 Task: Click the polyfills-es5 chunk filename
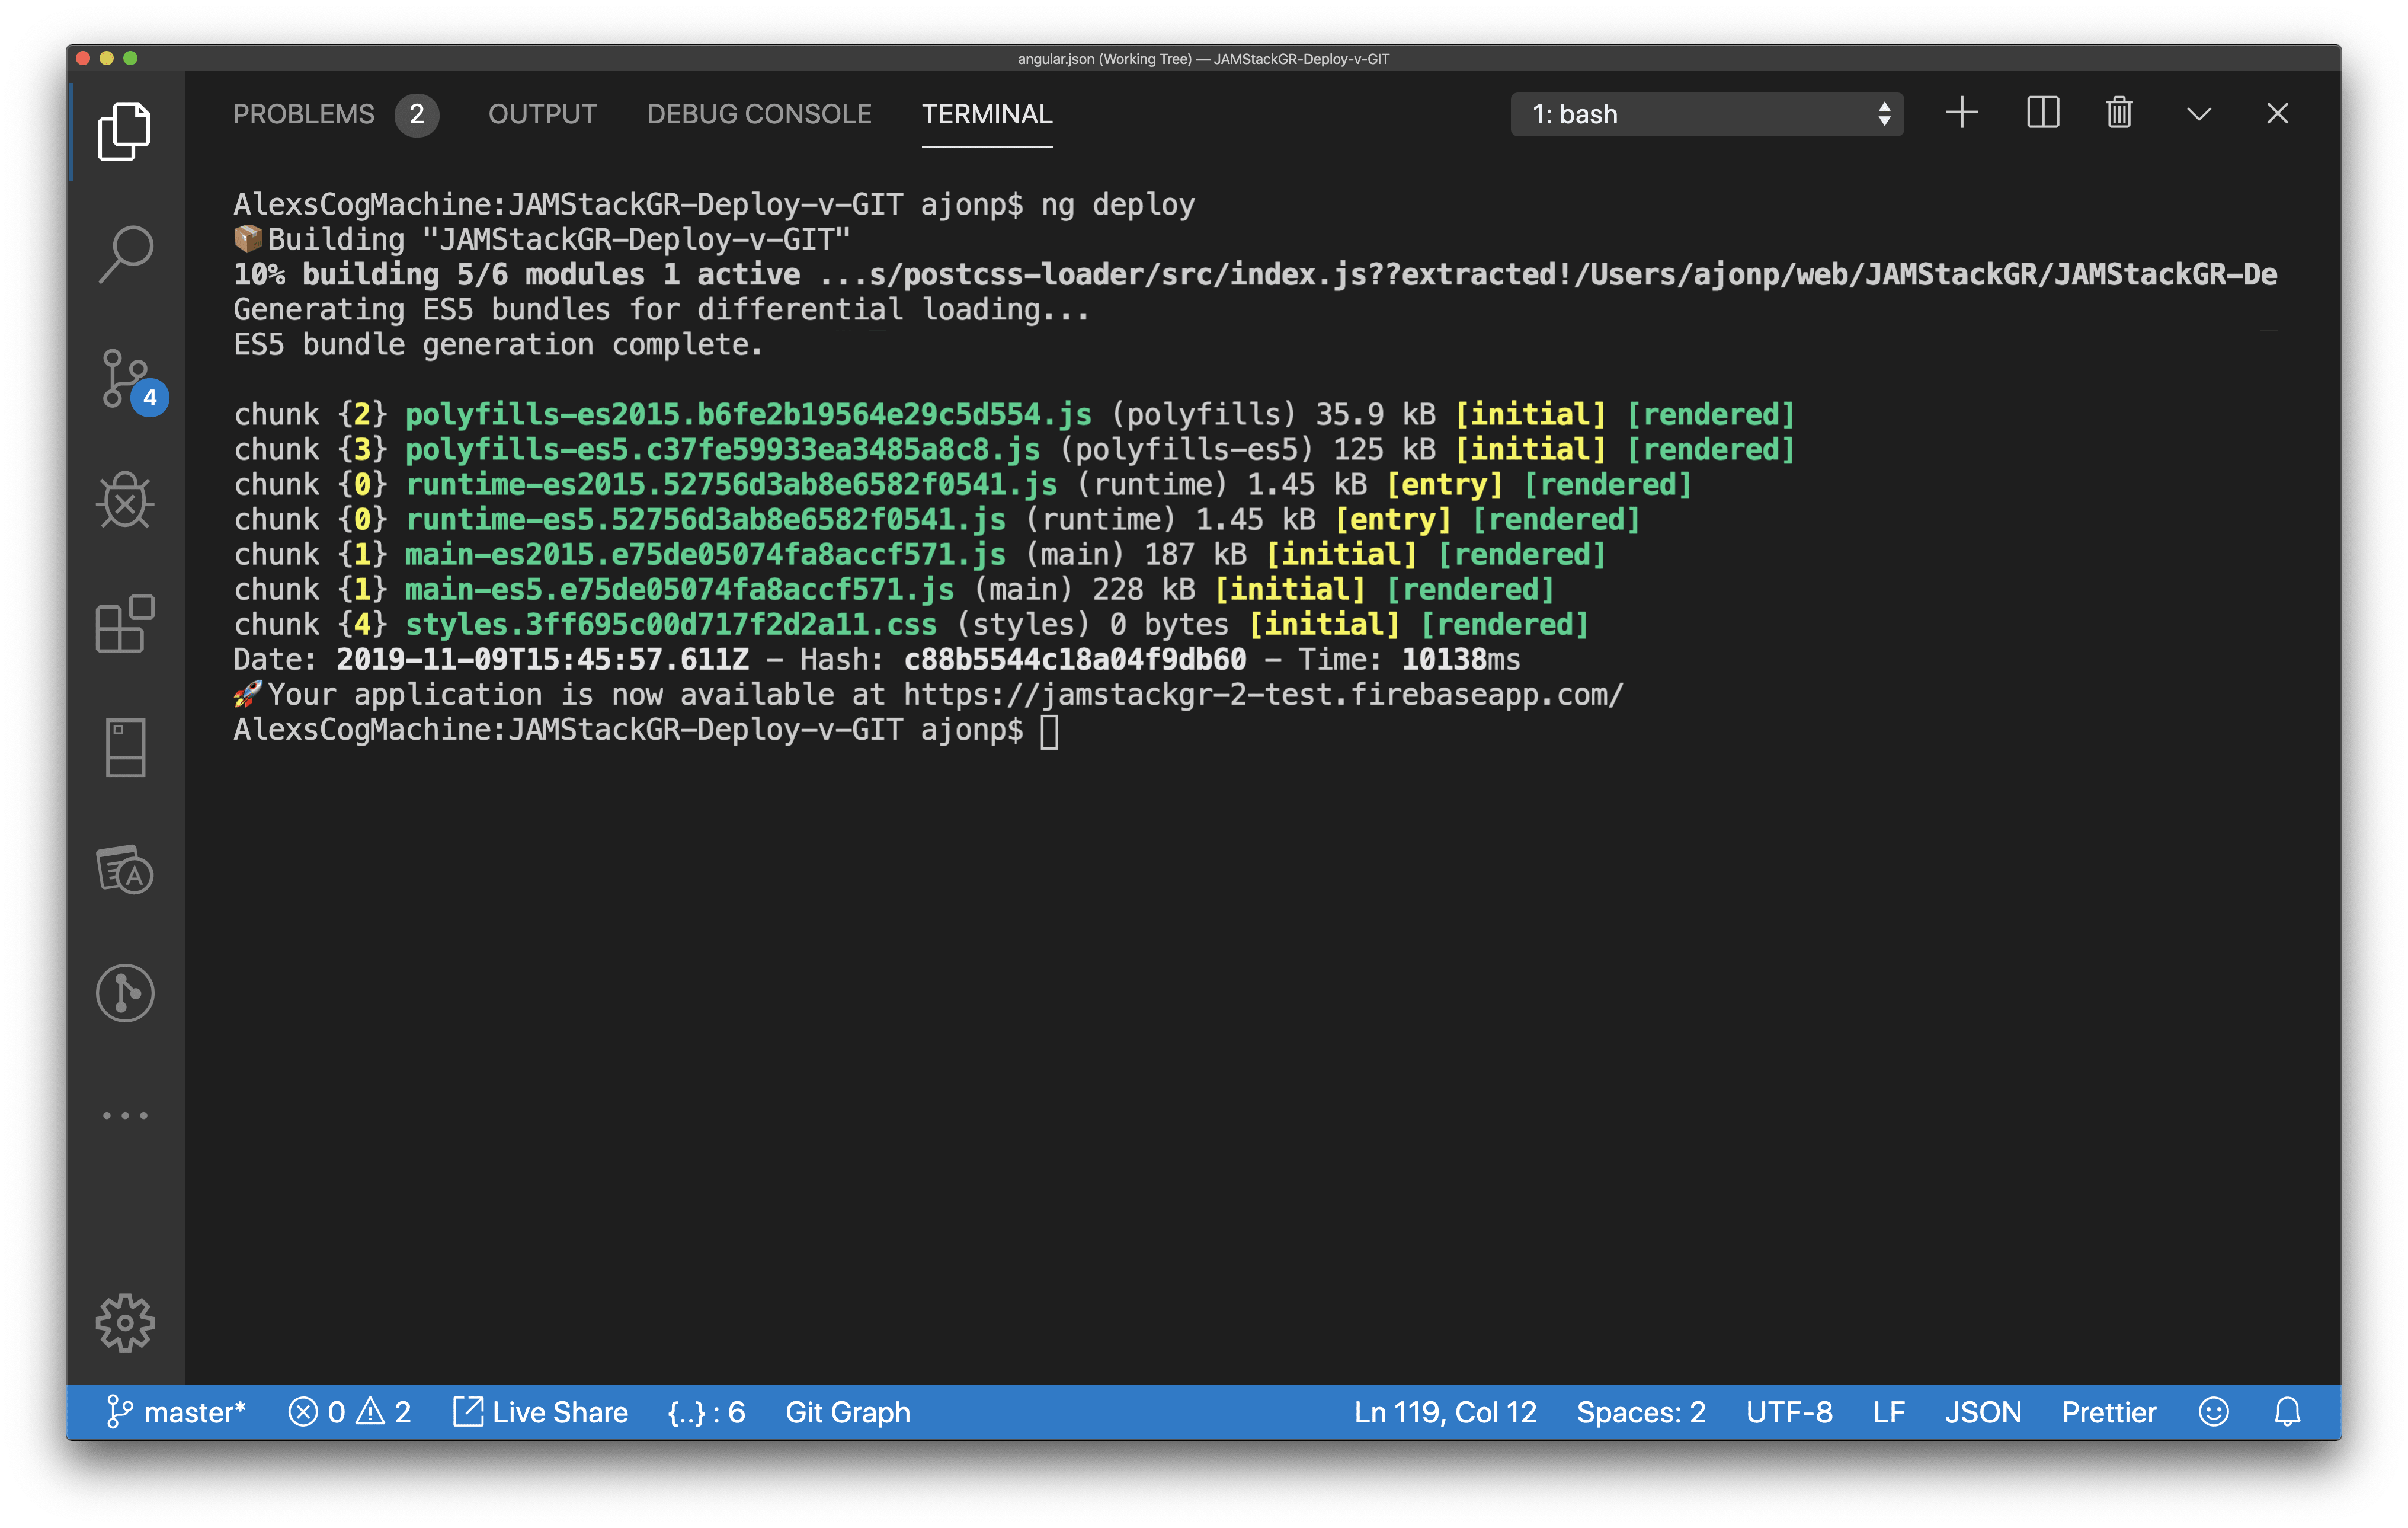(722, 449)
